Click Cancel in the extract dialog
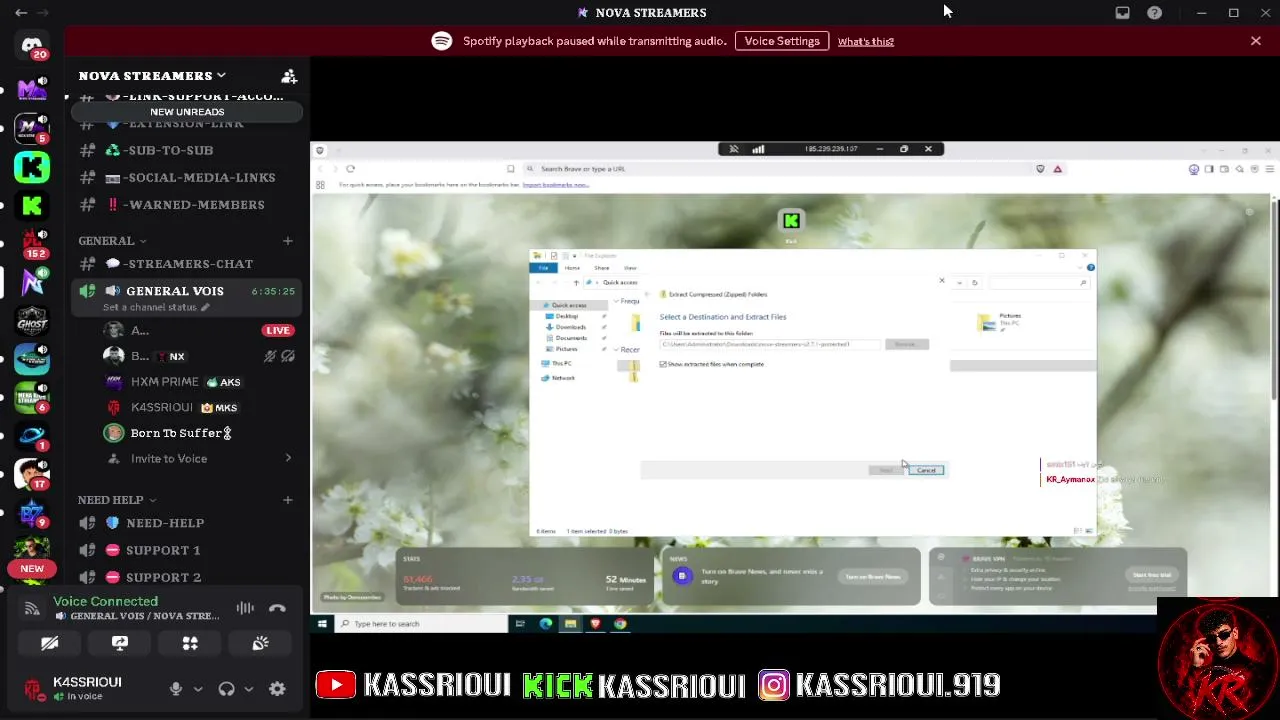The height and width of the screenshot is (720, 1280). [927, 470]
